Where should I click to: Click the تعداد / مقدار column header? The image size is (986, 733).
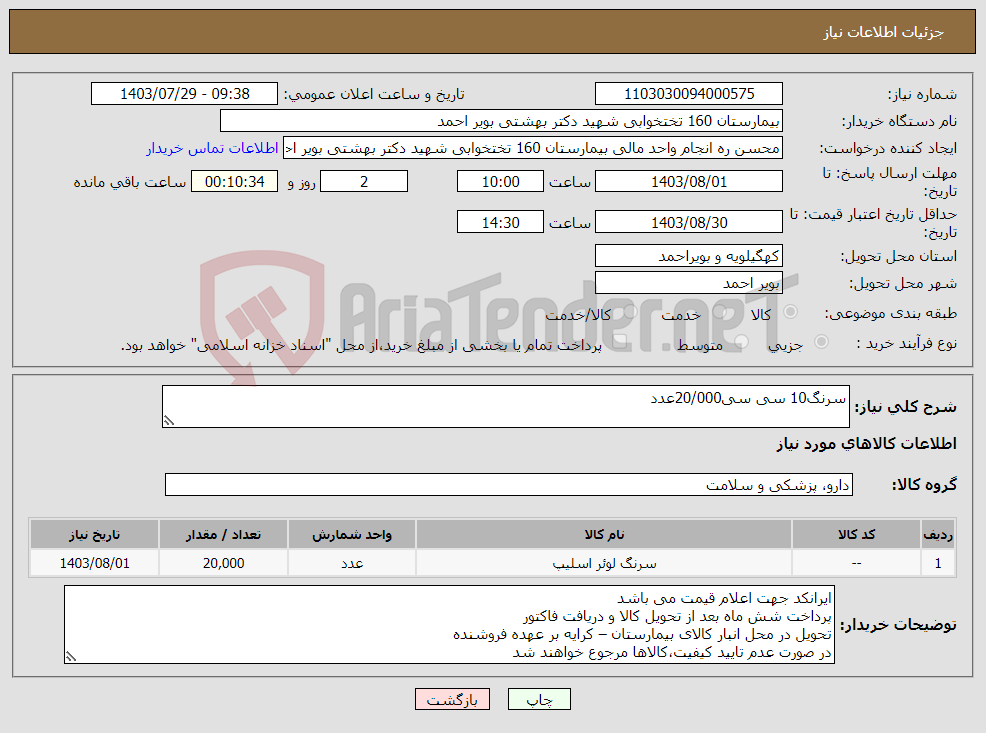pyautogui.click(x=223, y=534)
